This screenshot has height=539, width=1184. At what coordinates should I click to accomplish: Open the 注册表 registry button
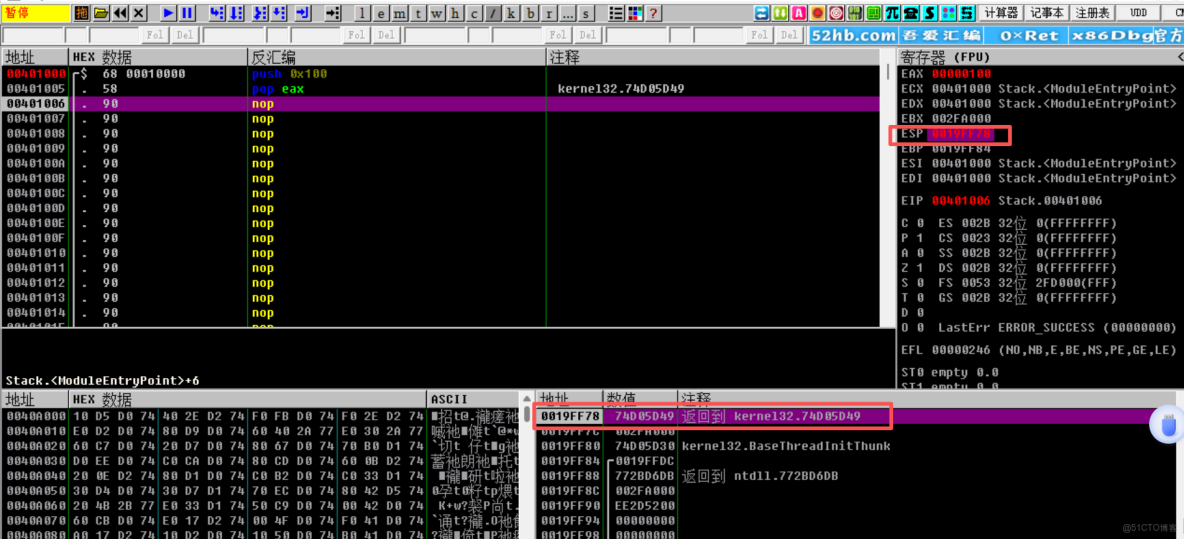1093,13
